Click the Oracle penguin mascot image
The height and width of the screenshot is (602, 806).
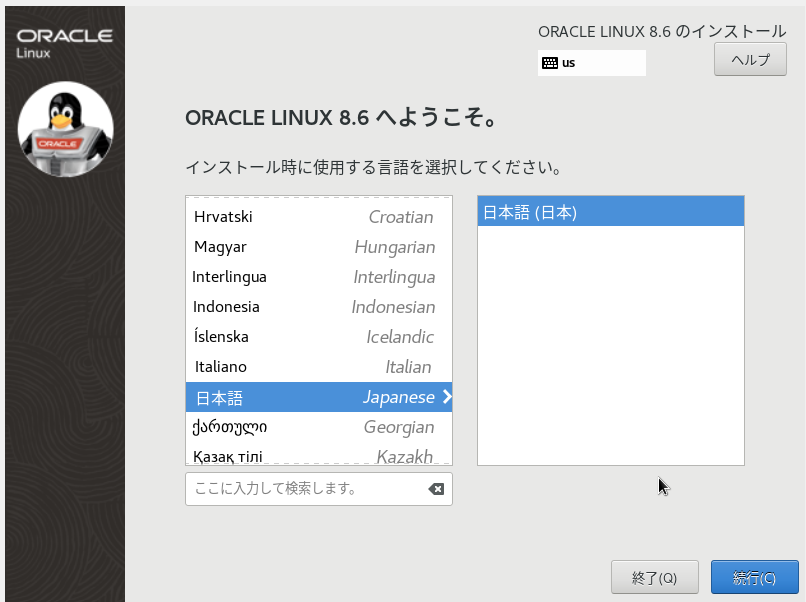(65, 129)
